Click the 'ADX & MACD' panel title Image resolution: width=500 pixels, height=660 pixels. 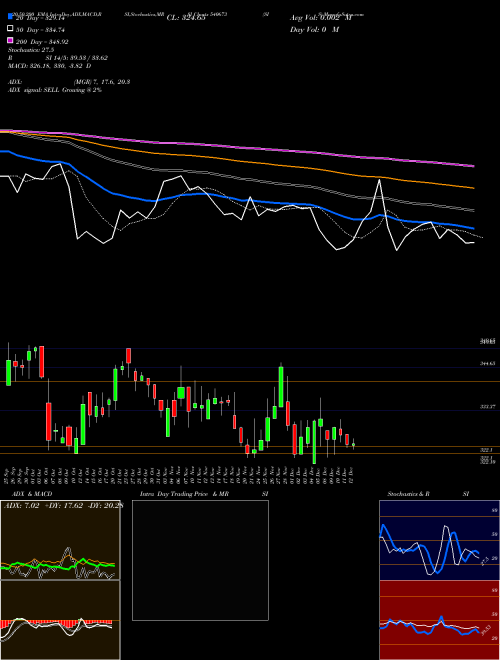(32, 494)
